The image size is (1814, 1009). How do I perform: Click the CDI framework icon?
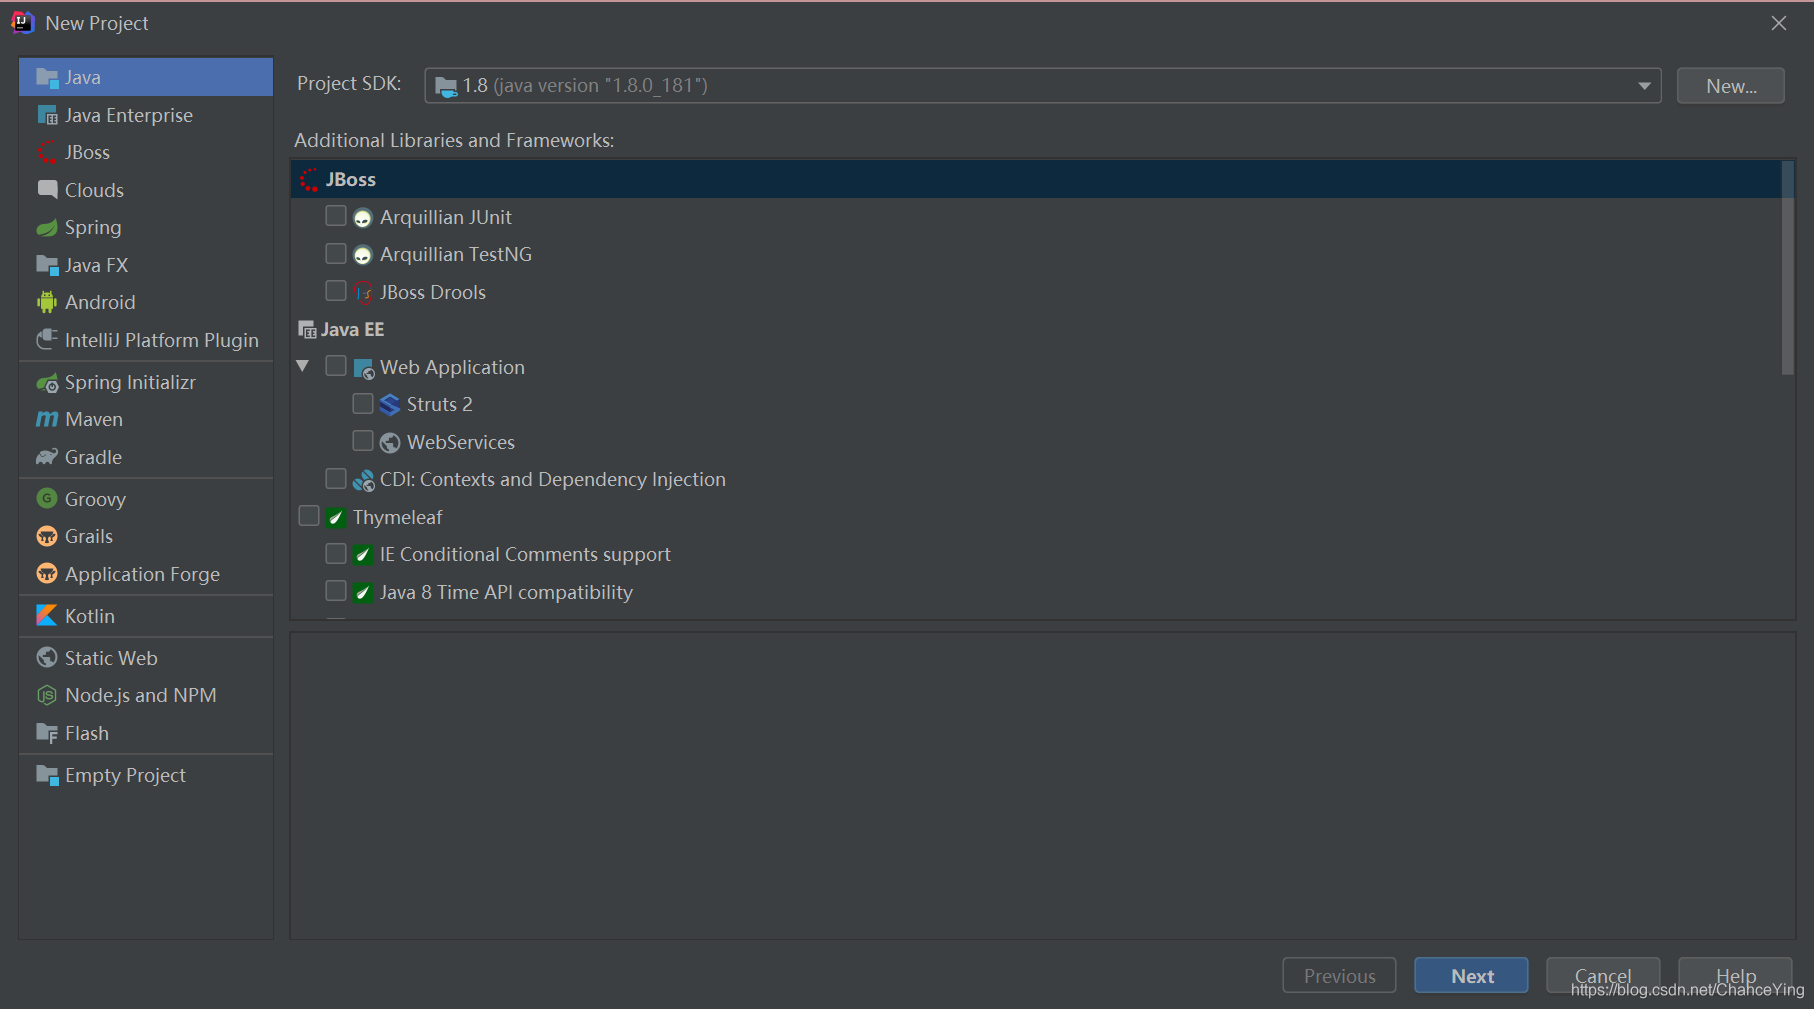(363, 480)
